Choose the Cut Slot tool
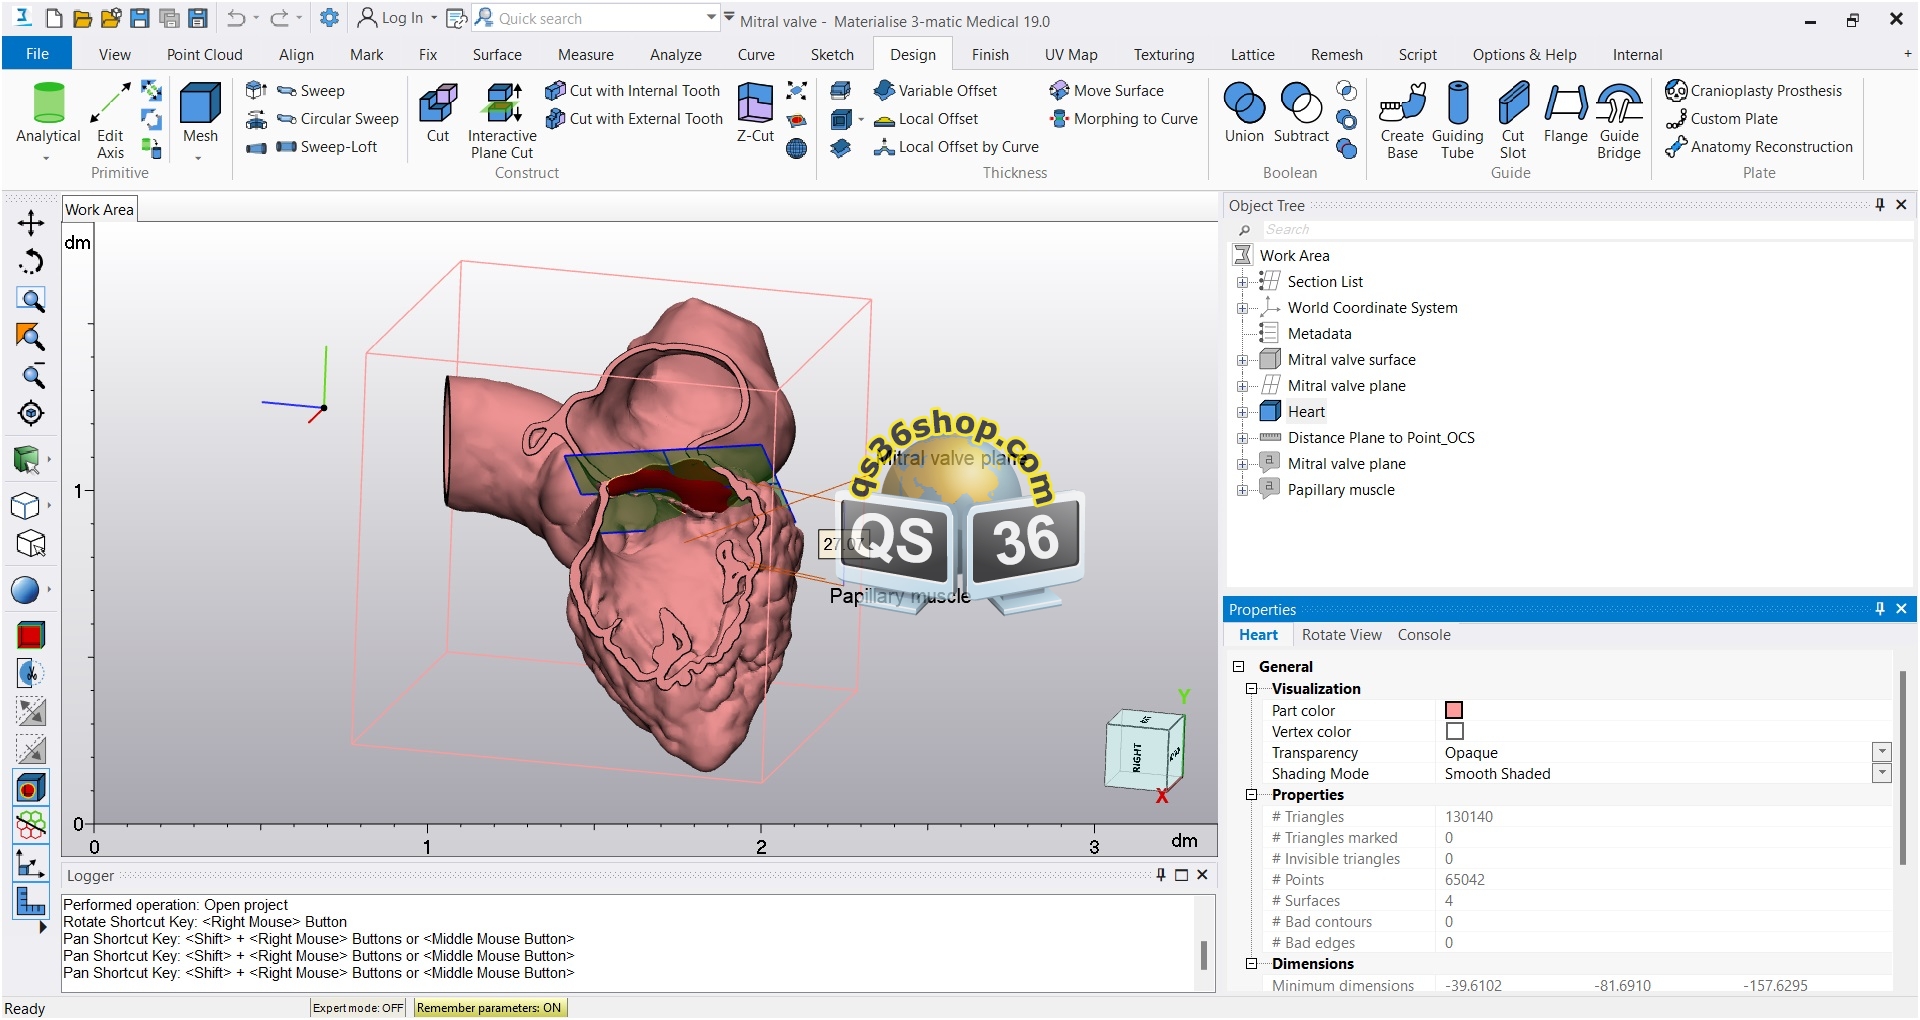Image resolution: width=1920 pixels, height=1020 pixels. [x=1513, y=120]
